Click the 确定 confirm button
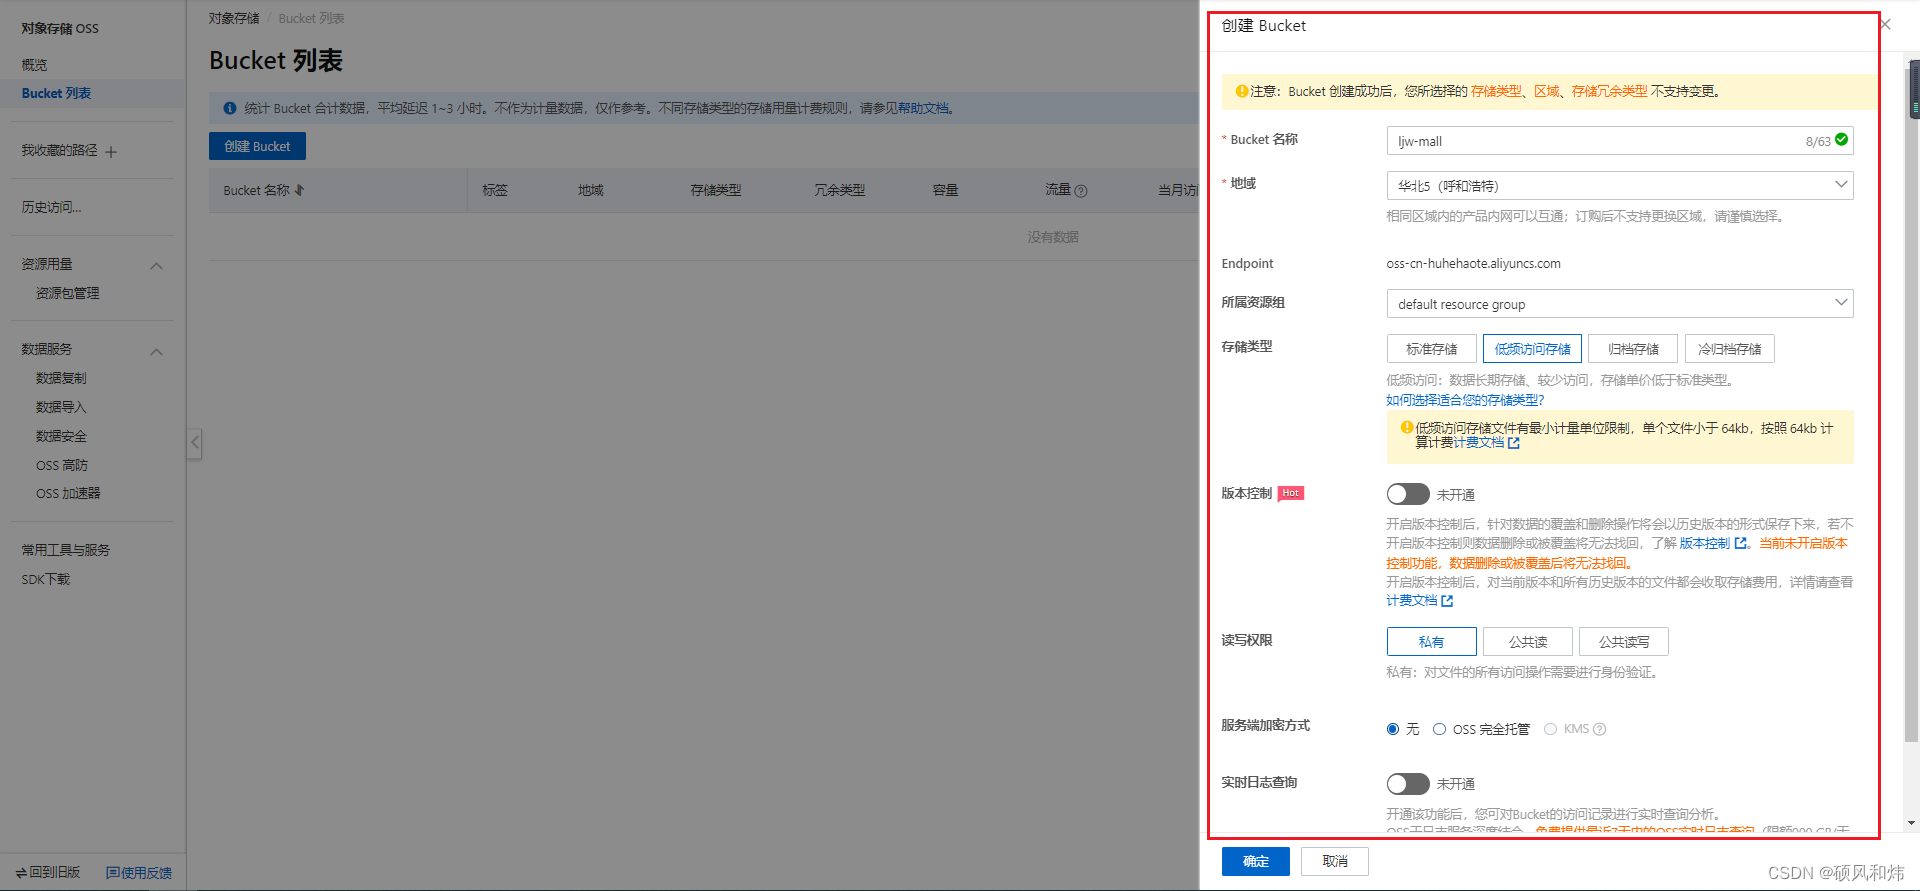Viewport: 1920px width, 891px height. coord(1255,861)
